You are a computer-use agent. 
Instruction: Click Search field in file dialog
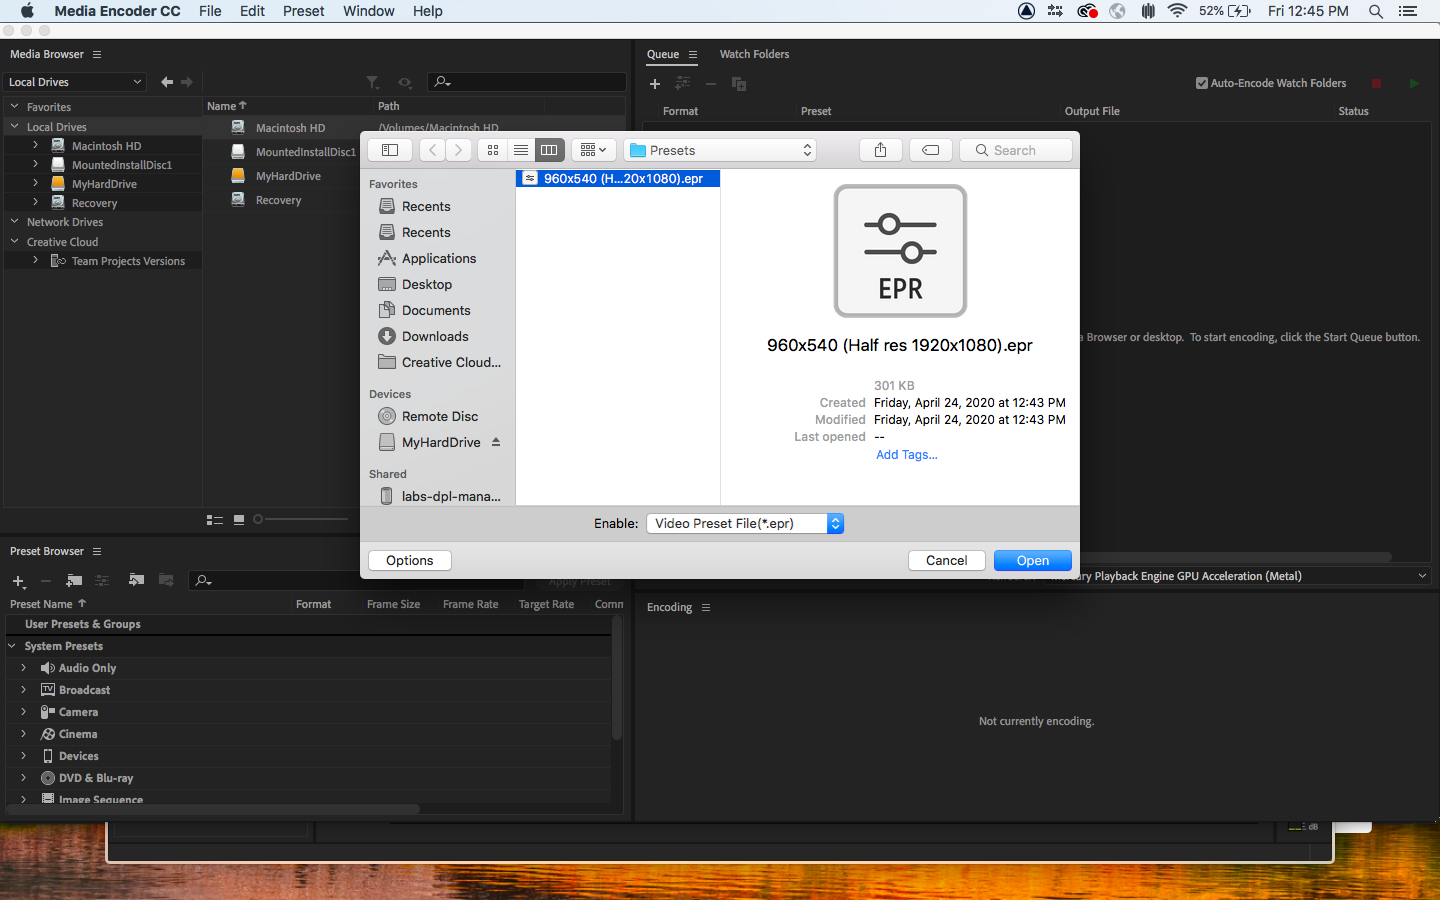coord(1016,150)
